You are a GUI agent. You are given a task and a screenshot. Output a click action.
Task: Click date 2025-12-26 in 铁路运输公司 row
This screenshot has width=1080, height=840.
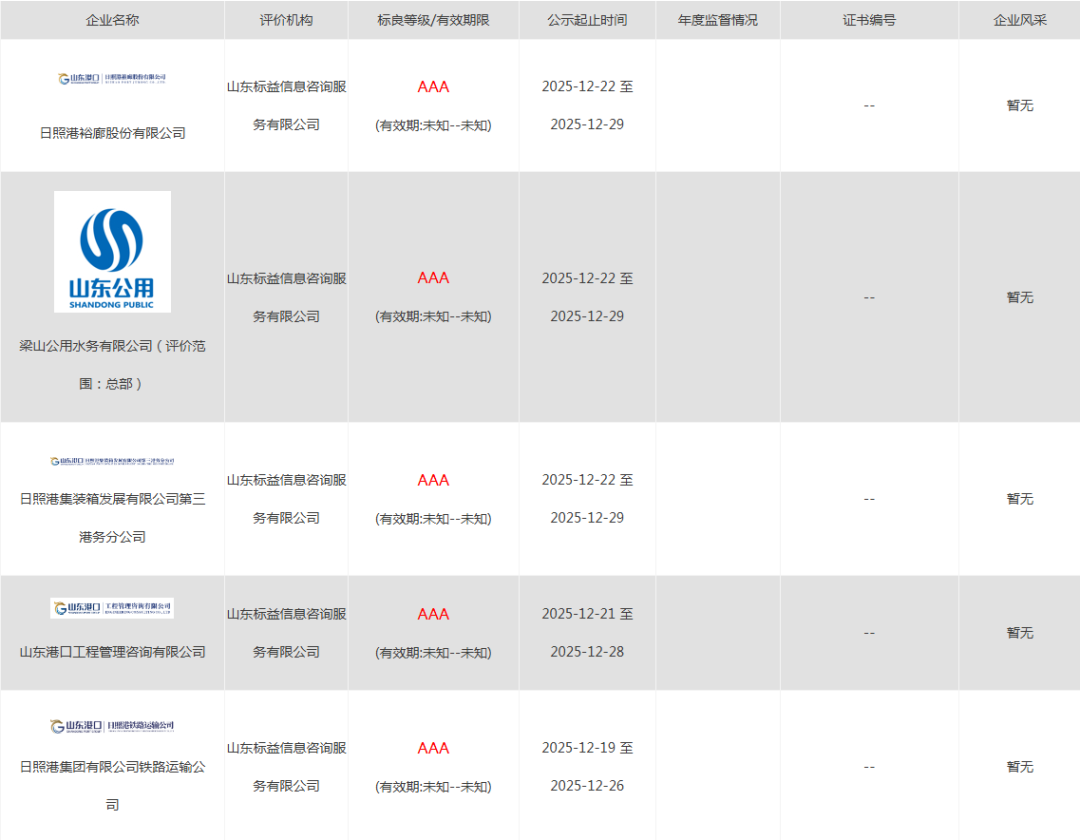588,786
